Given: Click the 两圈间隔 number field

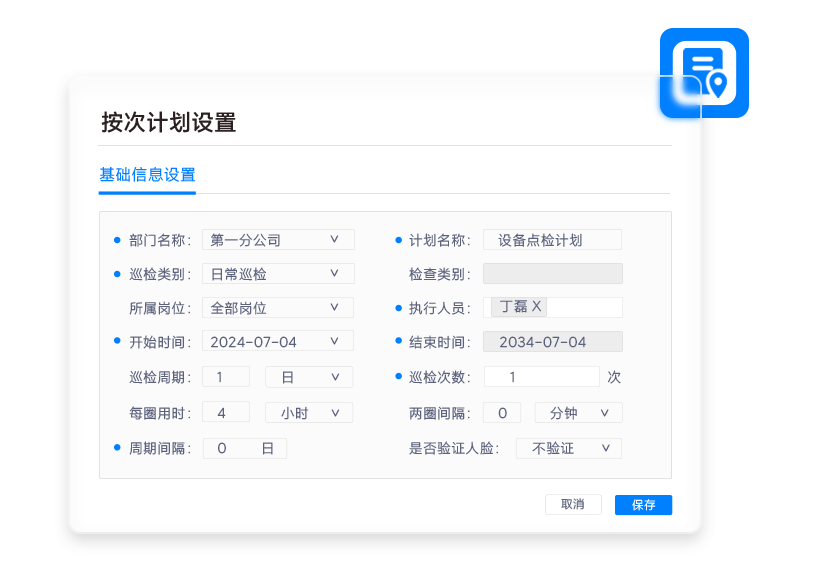Looking at the screenshot, I should click(502, 413).
